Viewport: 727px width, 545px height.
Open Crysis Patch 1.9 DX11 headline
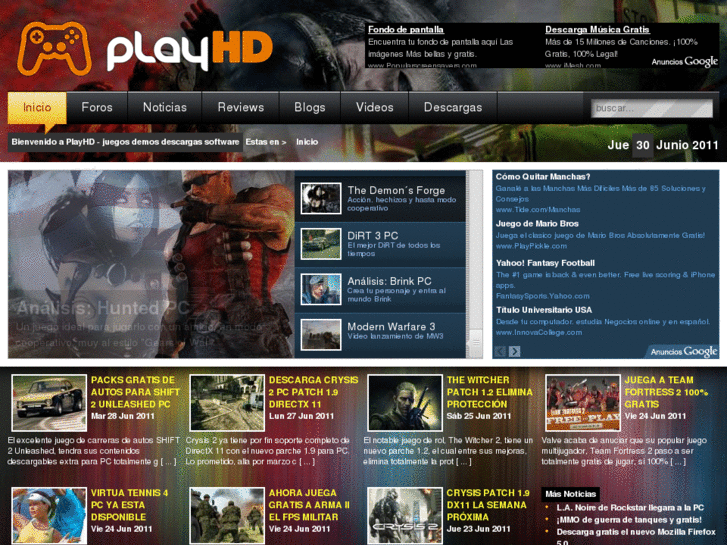(488, 505)
